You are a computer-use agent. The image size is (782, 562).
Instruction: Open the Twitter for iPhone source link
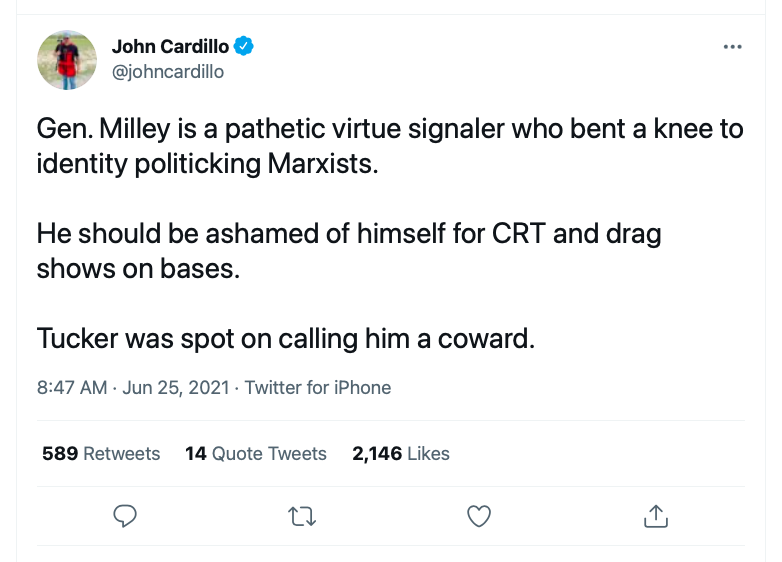(x=317, y=387)
